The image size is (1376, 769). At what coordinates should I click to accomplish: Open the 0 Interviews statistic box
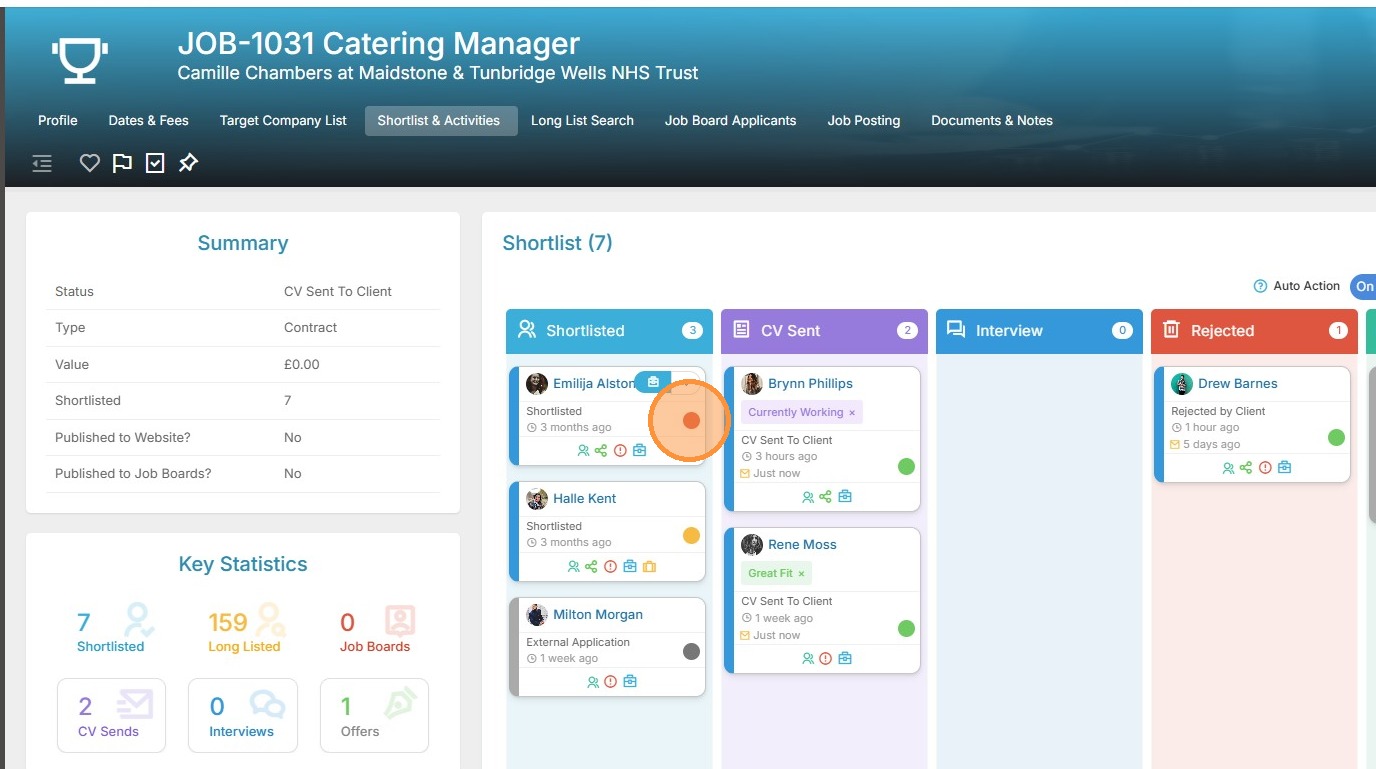coord(243,715)
